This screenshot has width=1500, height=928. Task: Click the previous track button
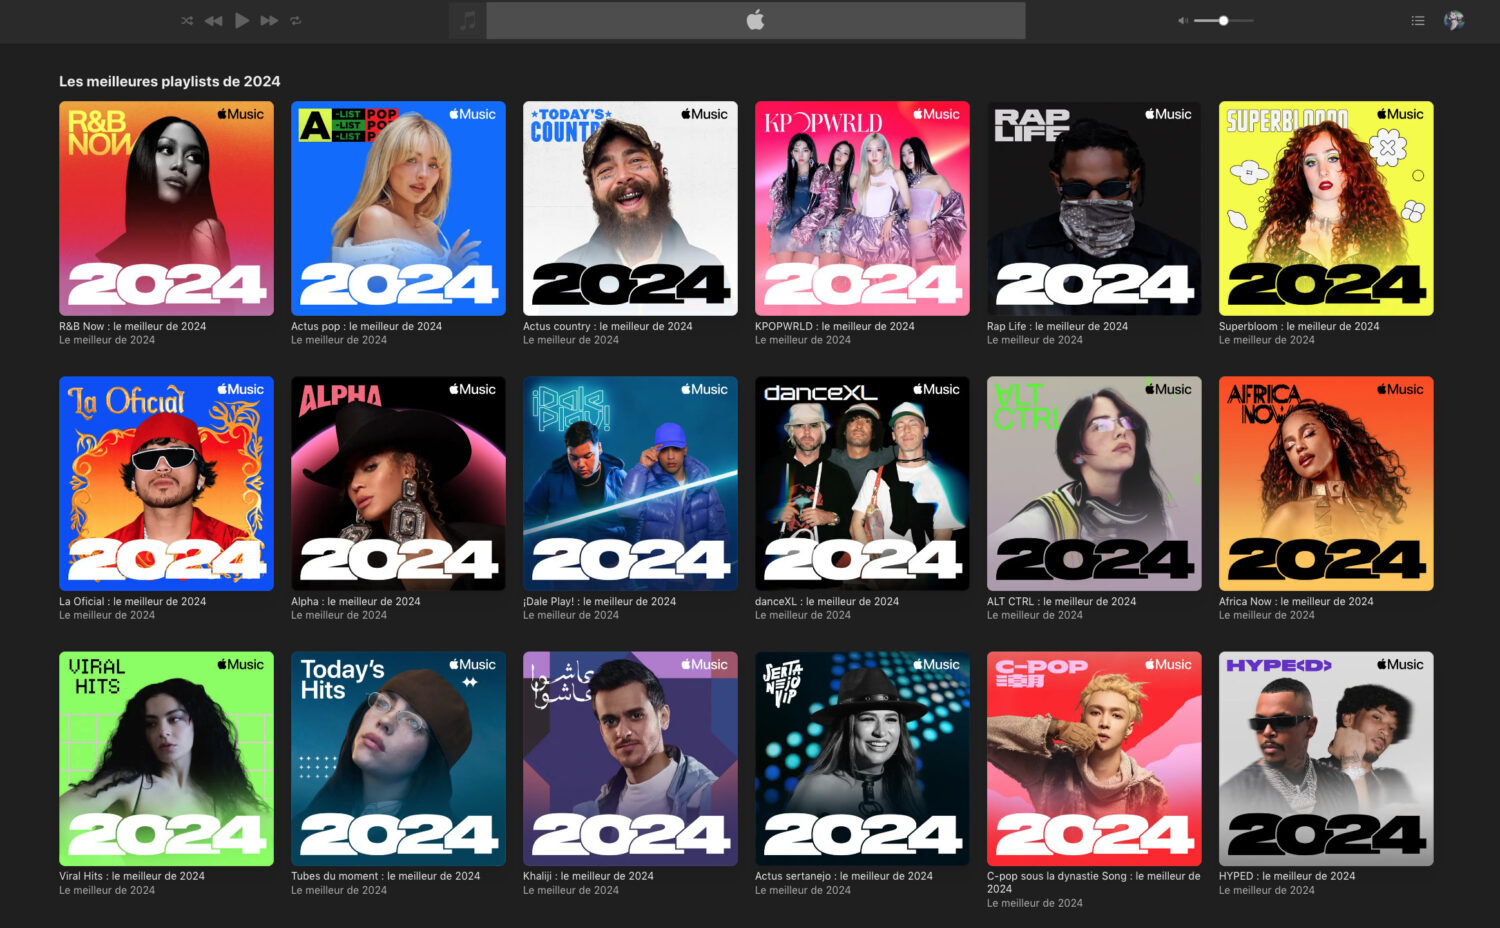pyautogui.click(x=213, y=21)
